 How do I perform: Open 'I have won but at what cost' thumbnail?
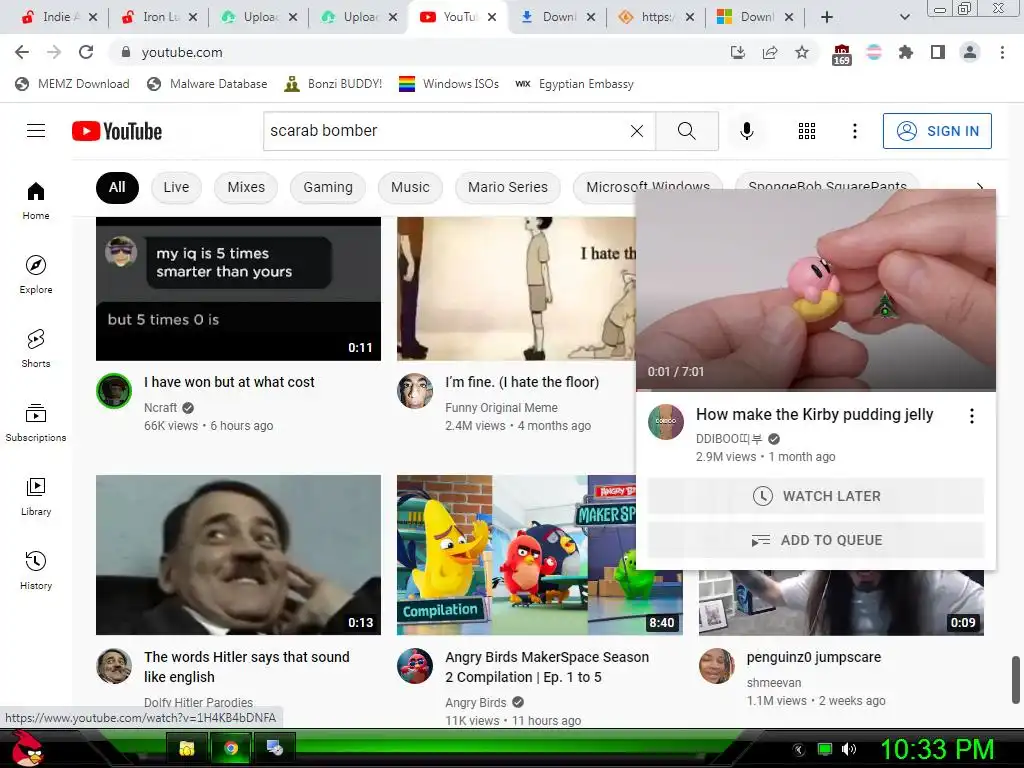tap(238, 289)
